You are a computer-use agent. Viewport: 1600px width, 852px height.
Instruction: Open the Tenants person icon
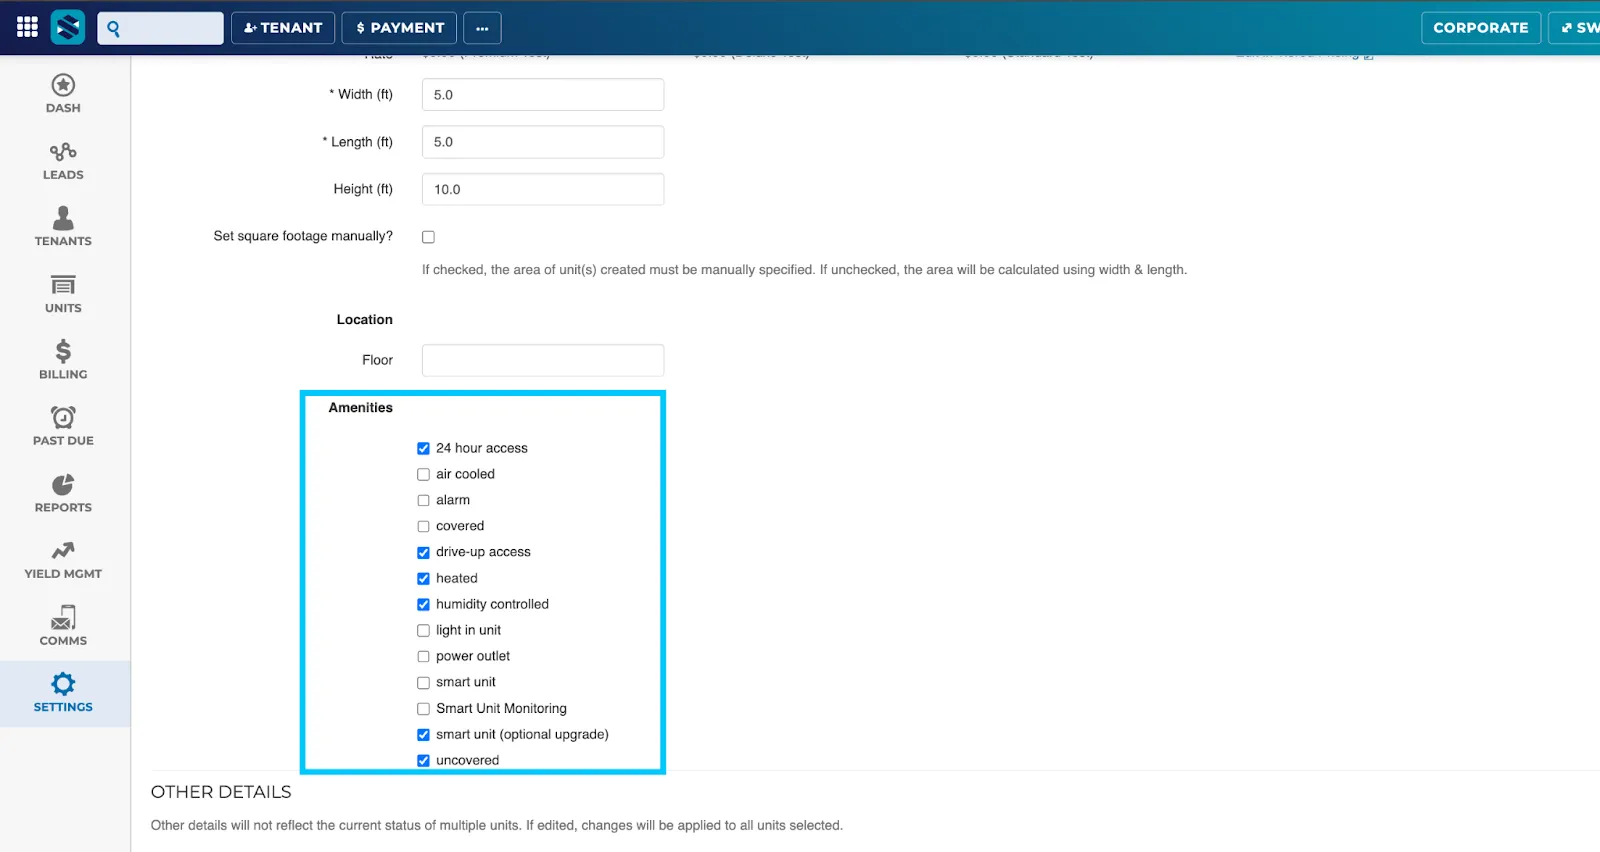(x=63, y=218)
